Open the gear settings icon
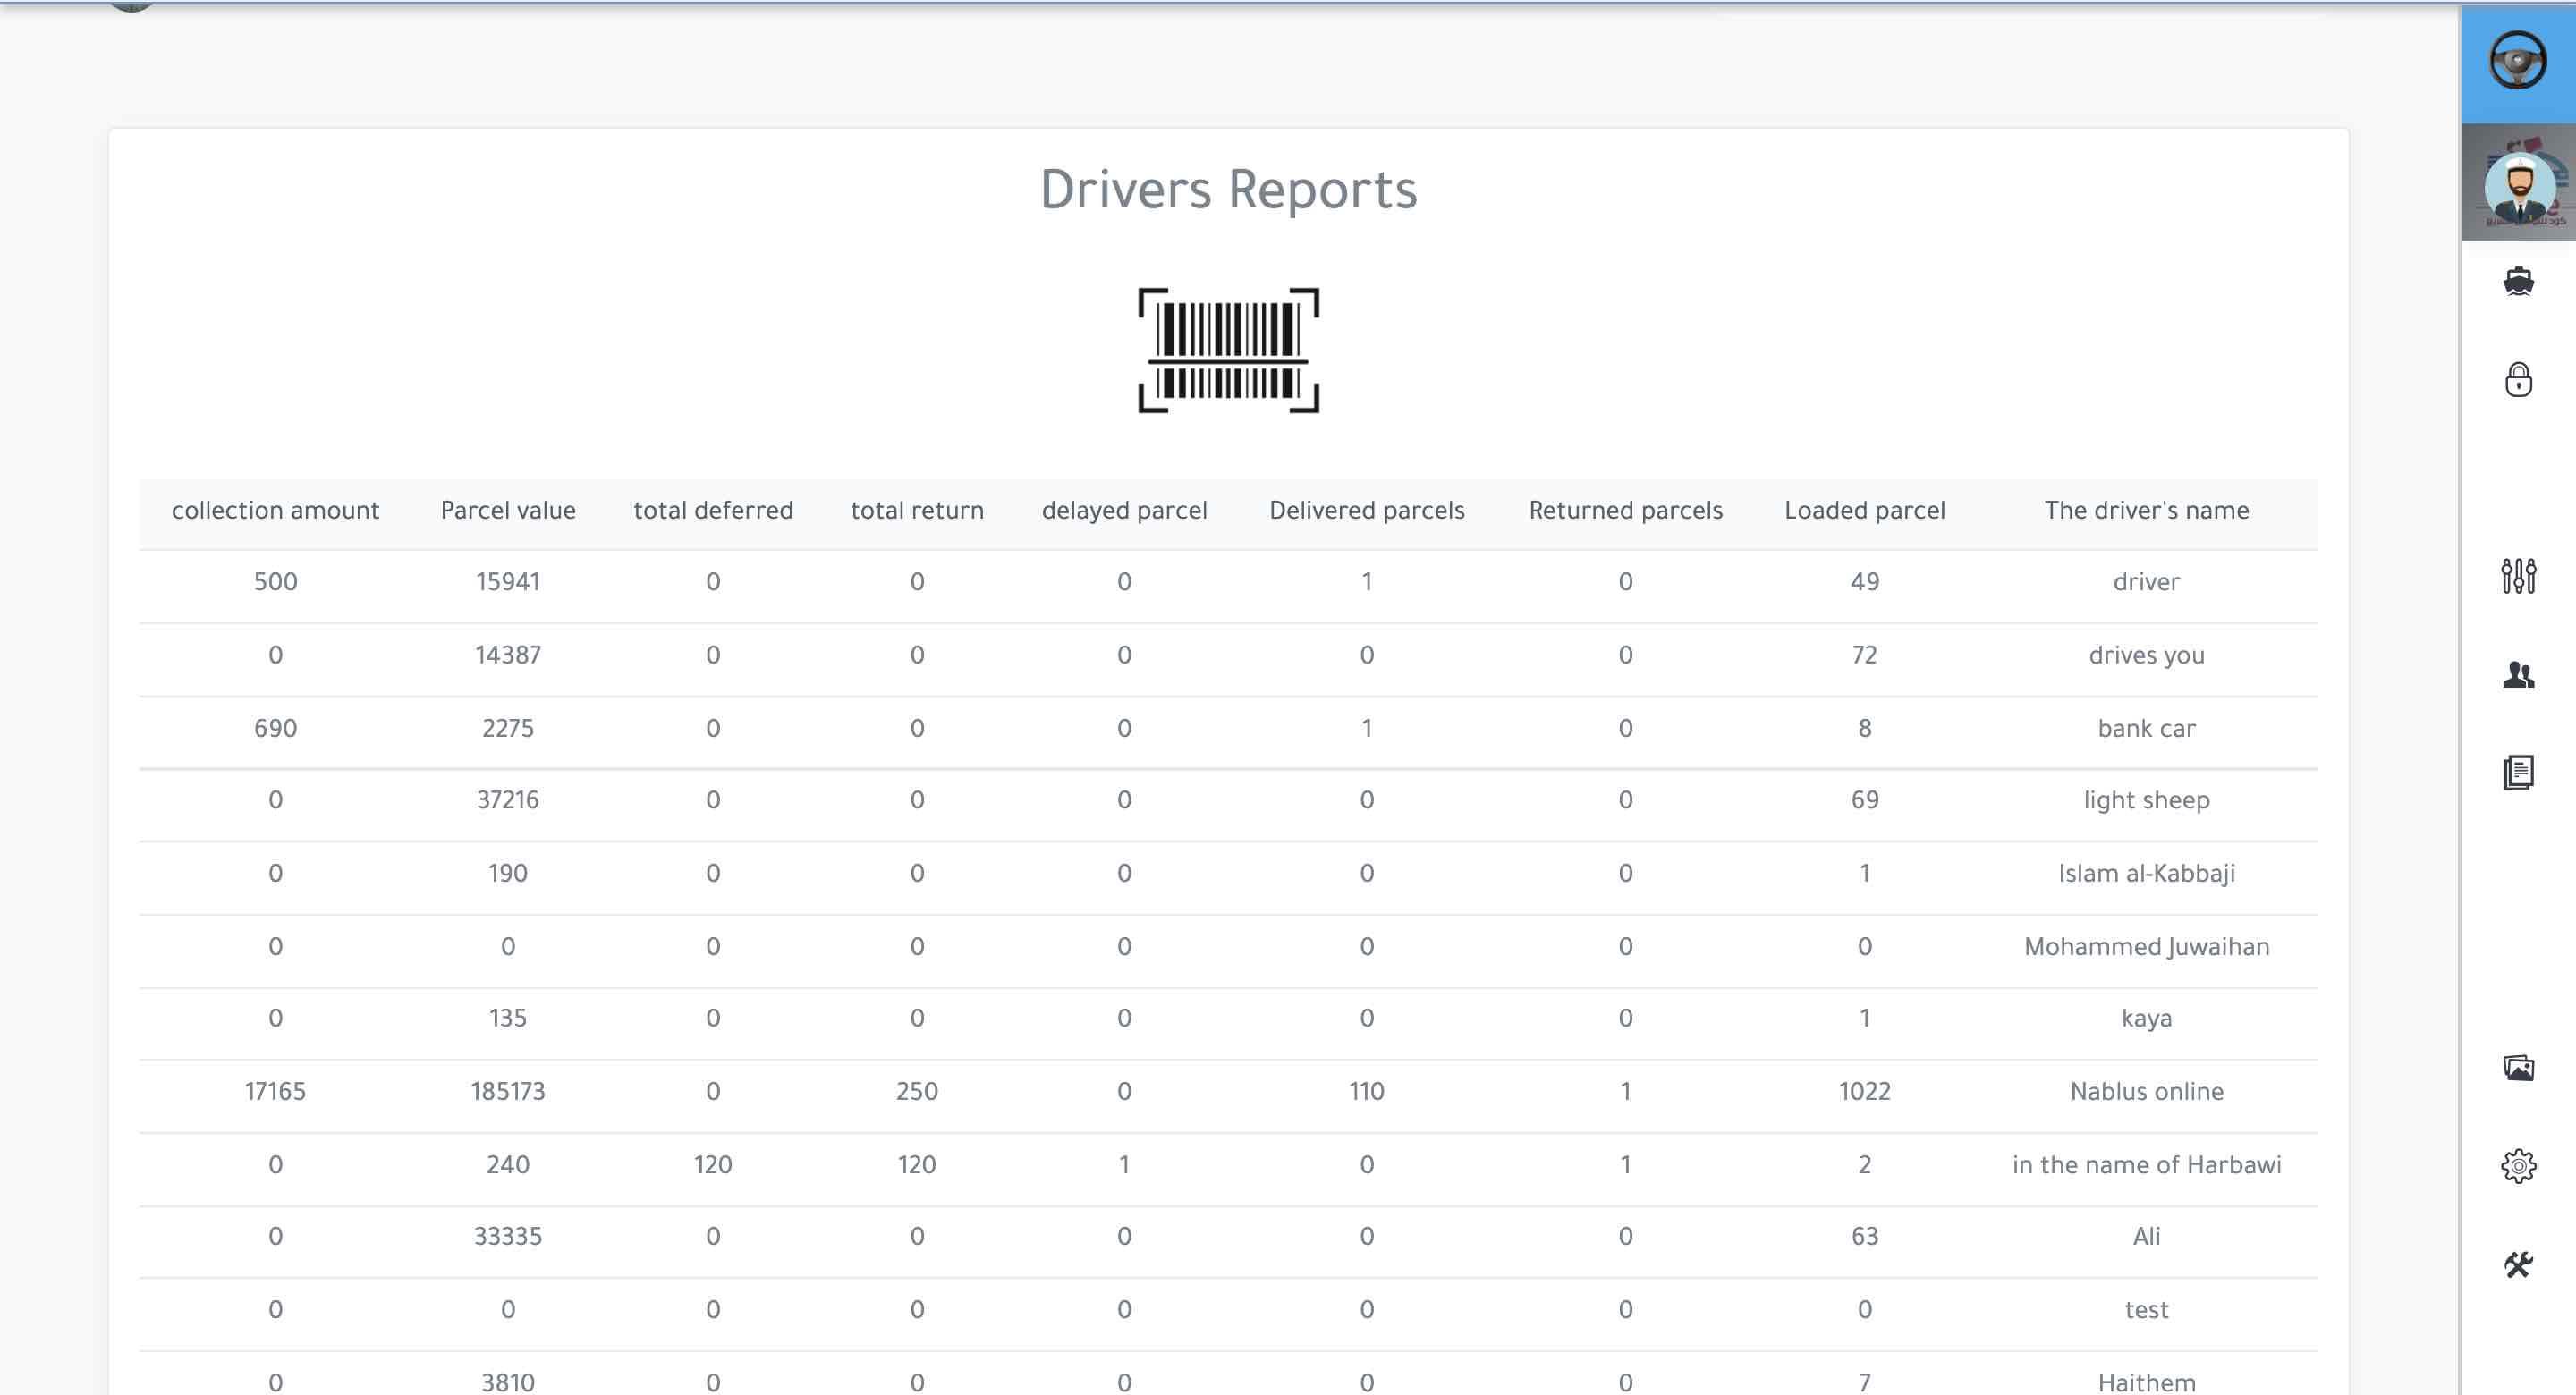Image resolution: width=2576 pixels, height=1395 pixels. coord(2517,1166)
